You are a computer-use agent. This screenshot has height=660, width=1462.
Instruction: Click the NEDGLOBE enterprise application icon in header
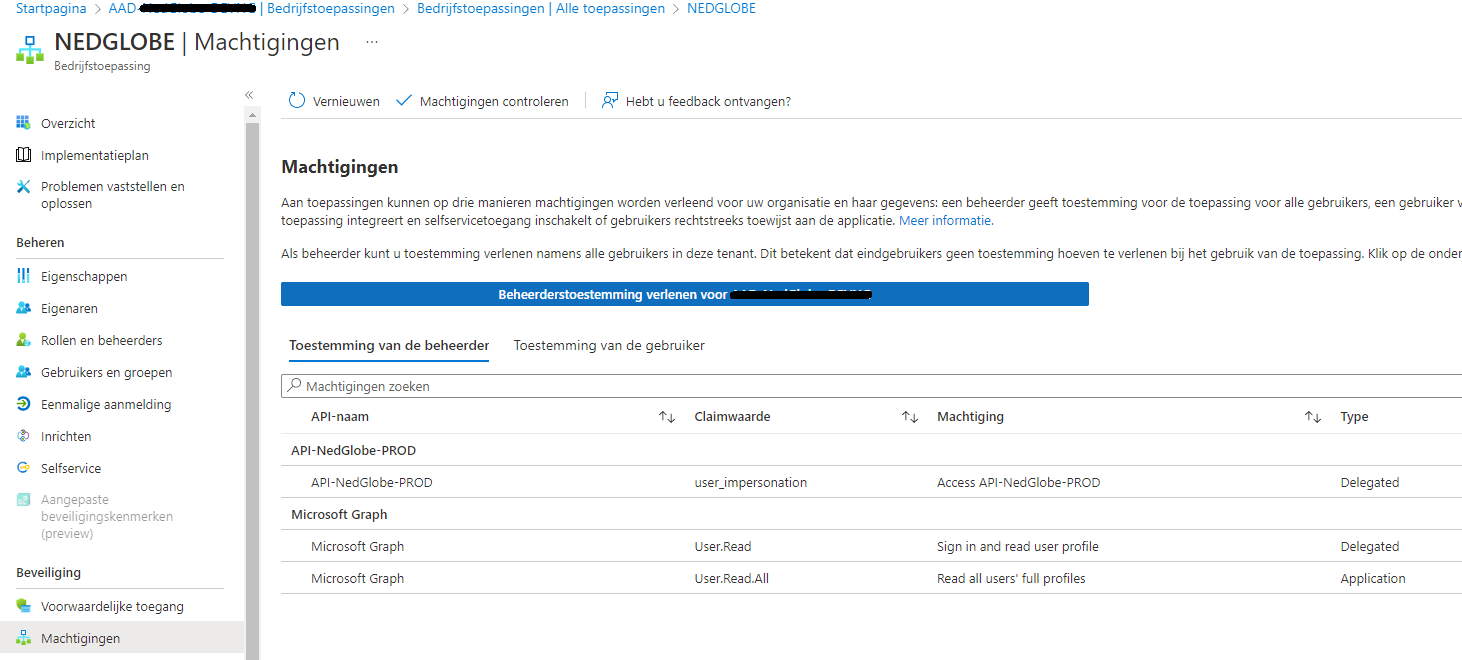point(30,49)
